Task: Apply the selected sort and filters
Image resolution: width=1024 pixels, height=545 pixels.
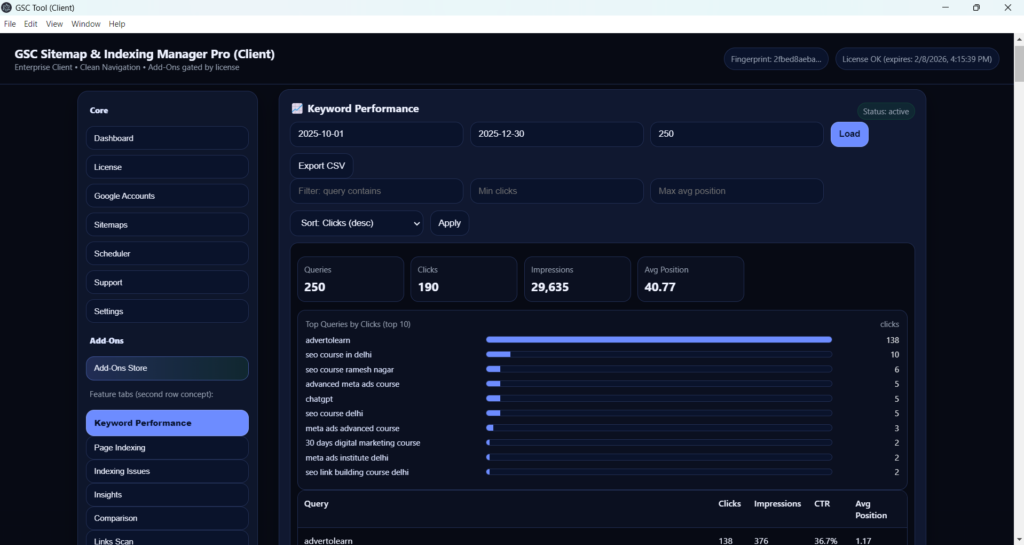Action: coord(449,223)
